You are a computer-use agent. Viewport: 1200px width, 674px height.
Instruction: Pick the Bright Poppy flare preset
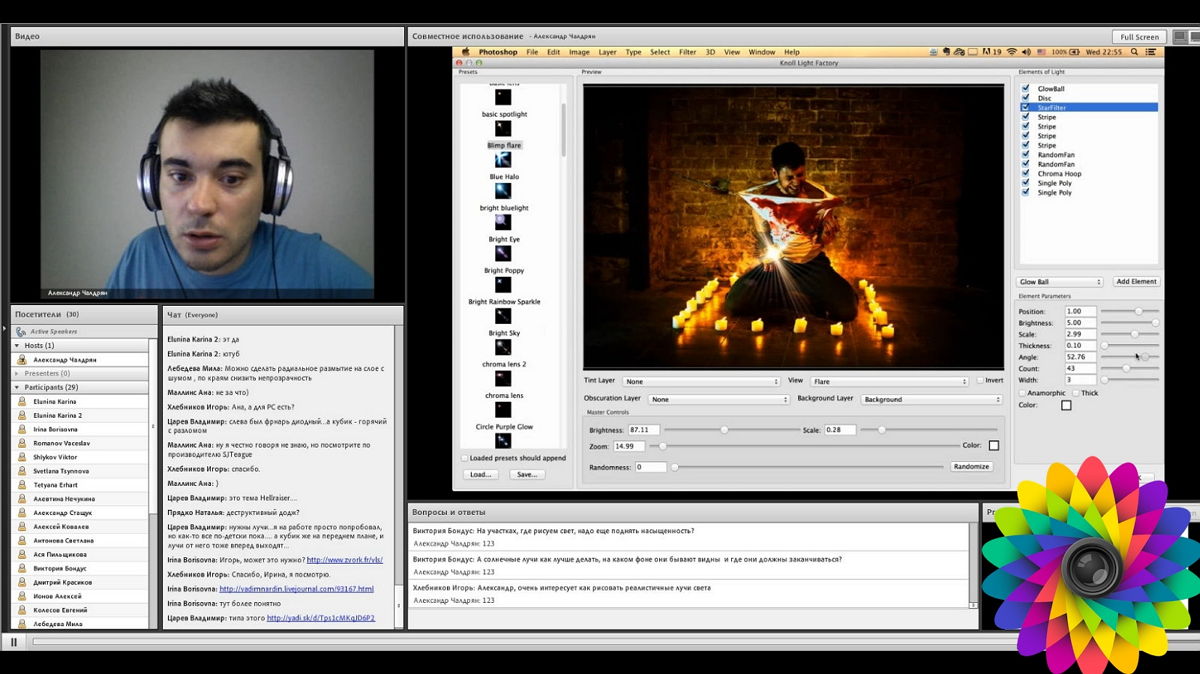(x=503, y=284)
